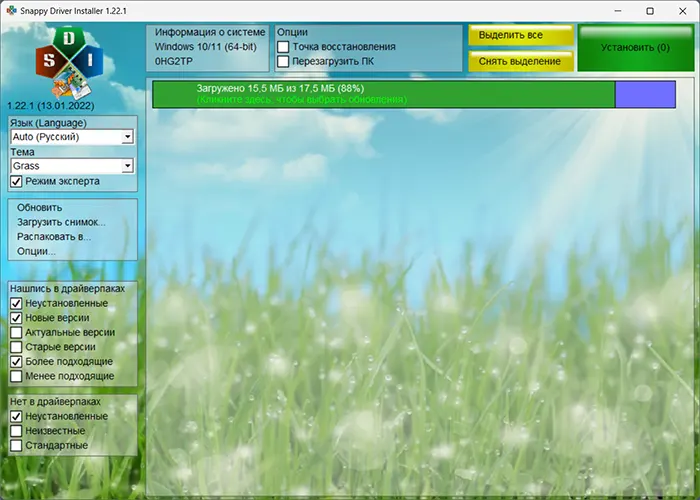Enable Менее подходящие filter

pos(16,376)
